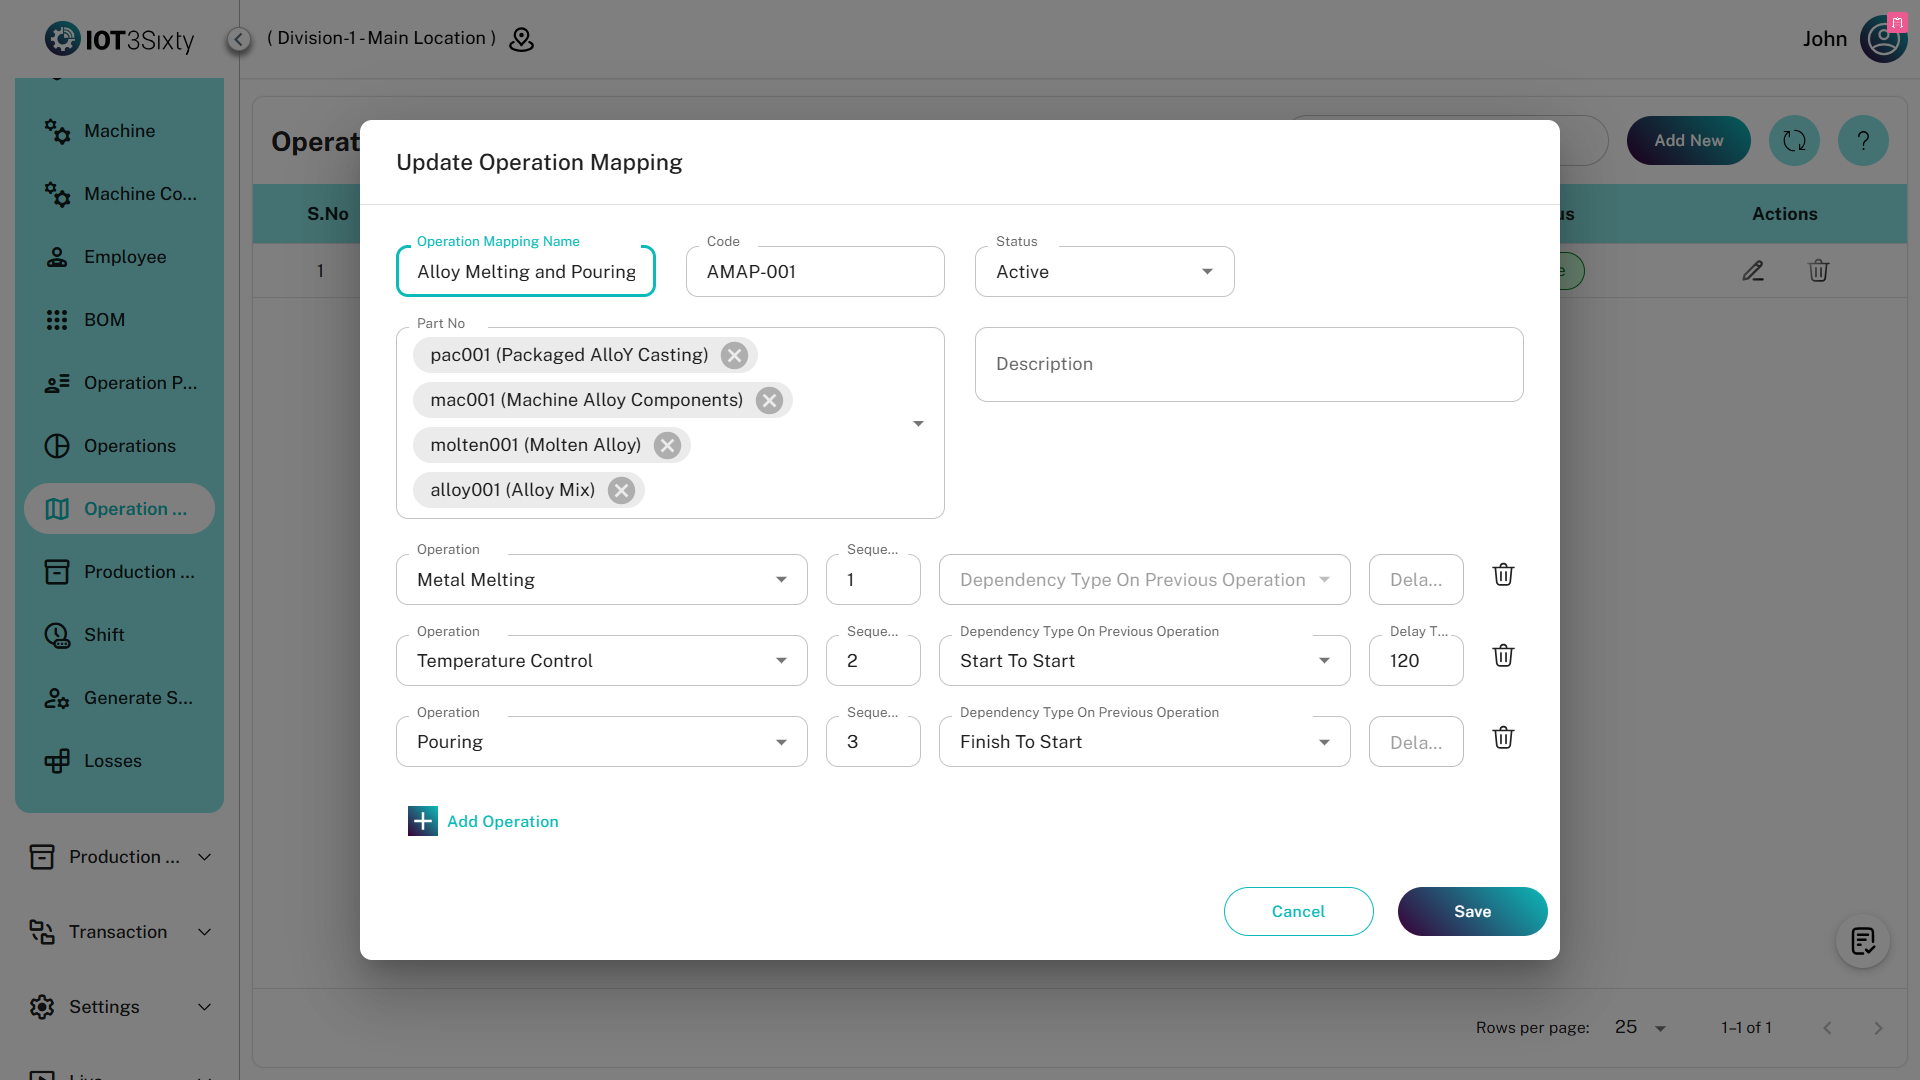Open Finish To Start dependency dropdown
This screenshot has height=1080, width=1920.
[1144, 742]
